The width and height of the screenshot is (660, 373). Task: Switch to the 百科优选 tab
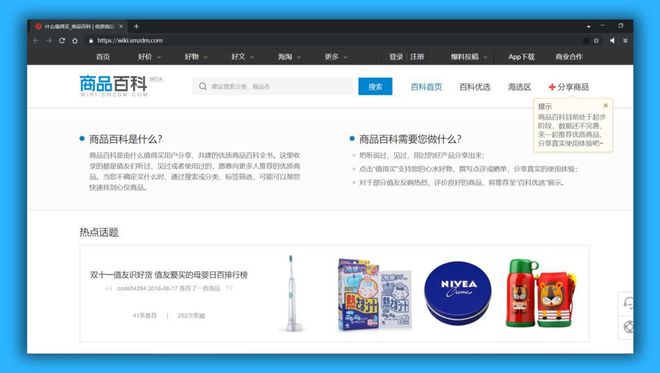475,87
